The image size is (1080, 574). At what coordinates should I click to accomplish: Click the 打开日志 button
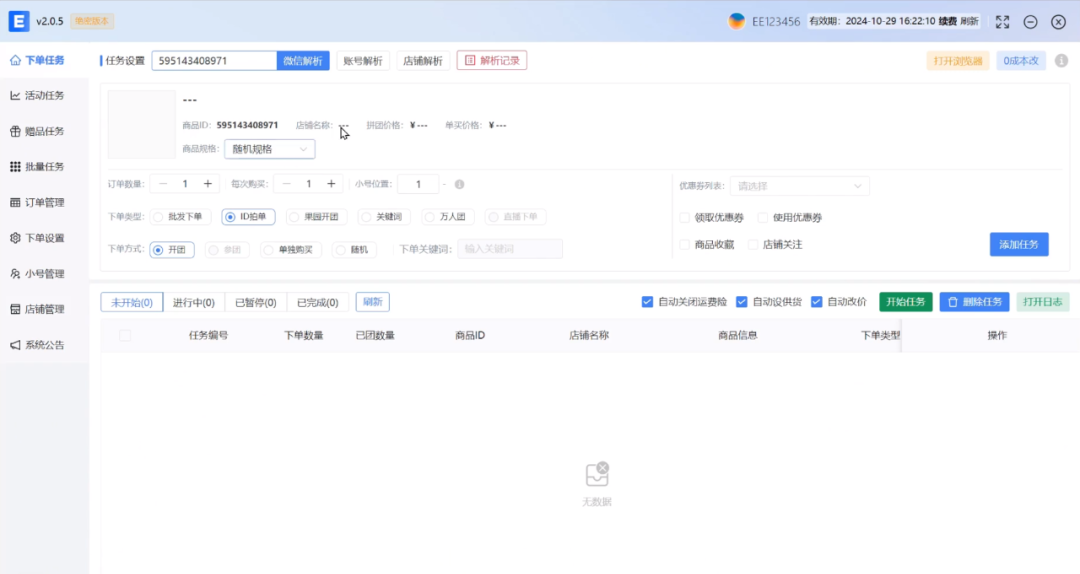1043,302
